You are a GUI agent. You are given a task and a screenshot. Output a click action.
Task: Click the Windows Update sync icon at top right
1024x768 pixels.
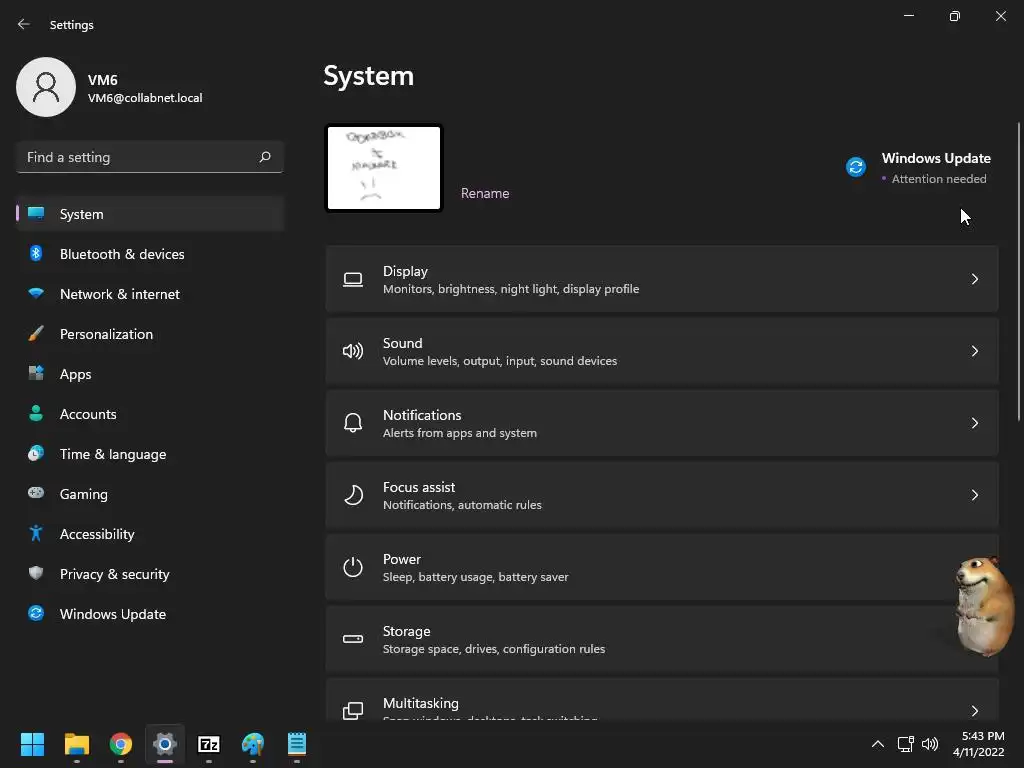(856, 167)
